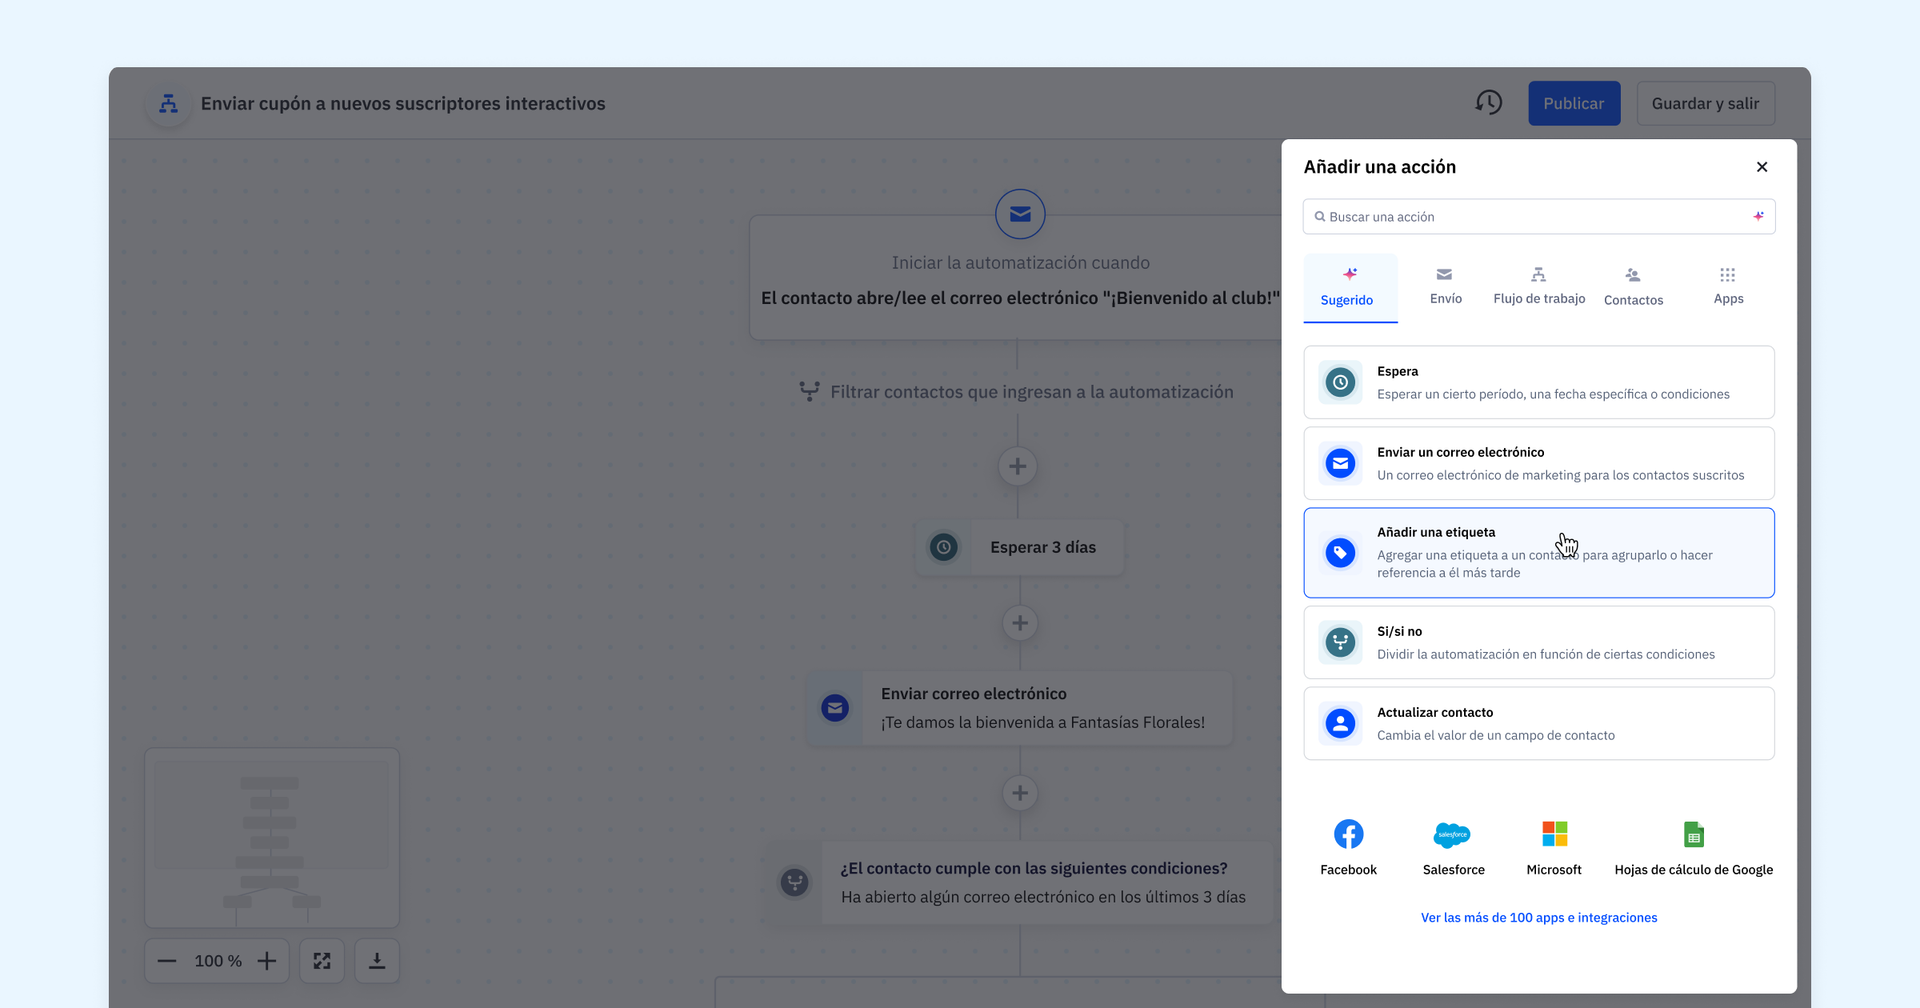Screen dimensions: 1920x1008
Task: Download the workflow with the download icon
Action: pyautogui.click(x=377, y=961)
